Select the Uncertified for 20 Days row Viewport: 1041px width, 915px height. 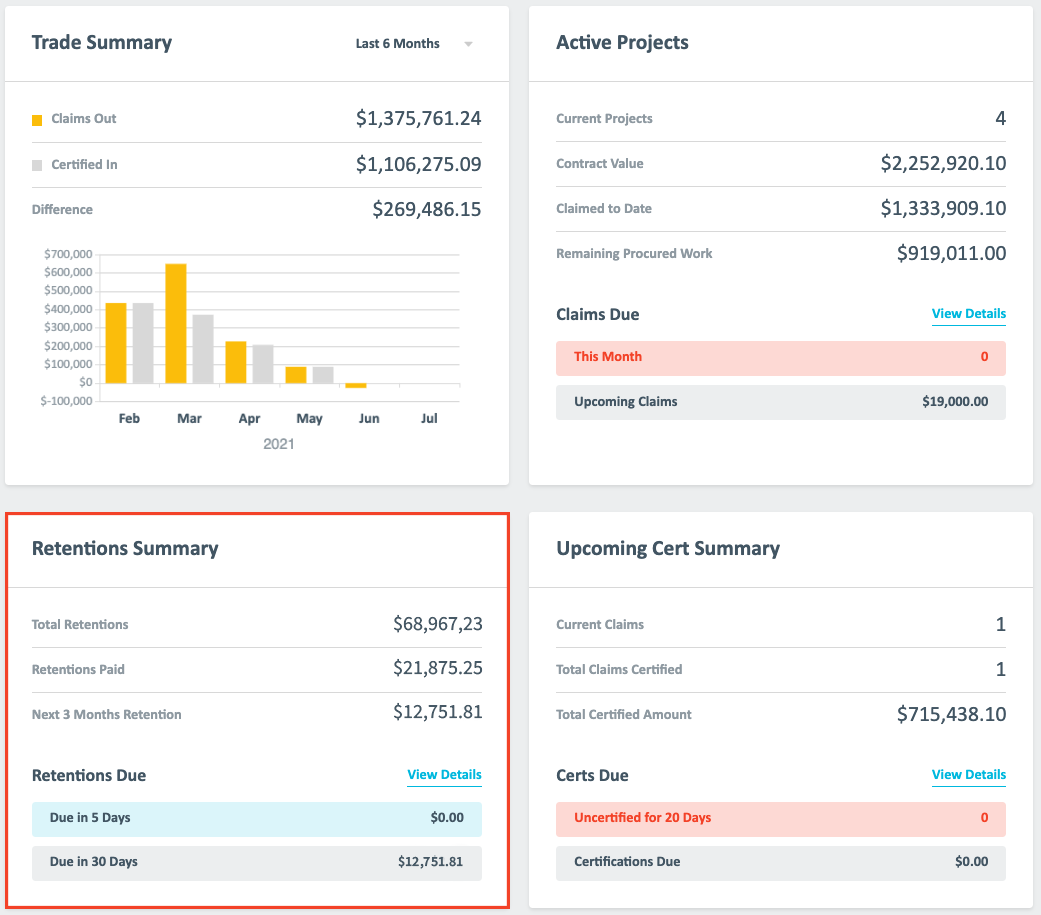click(x=781, y=819)
